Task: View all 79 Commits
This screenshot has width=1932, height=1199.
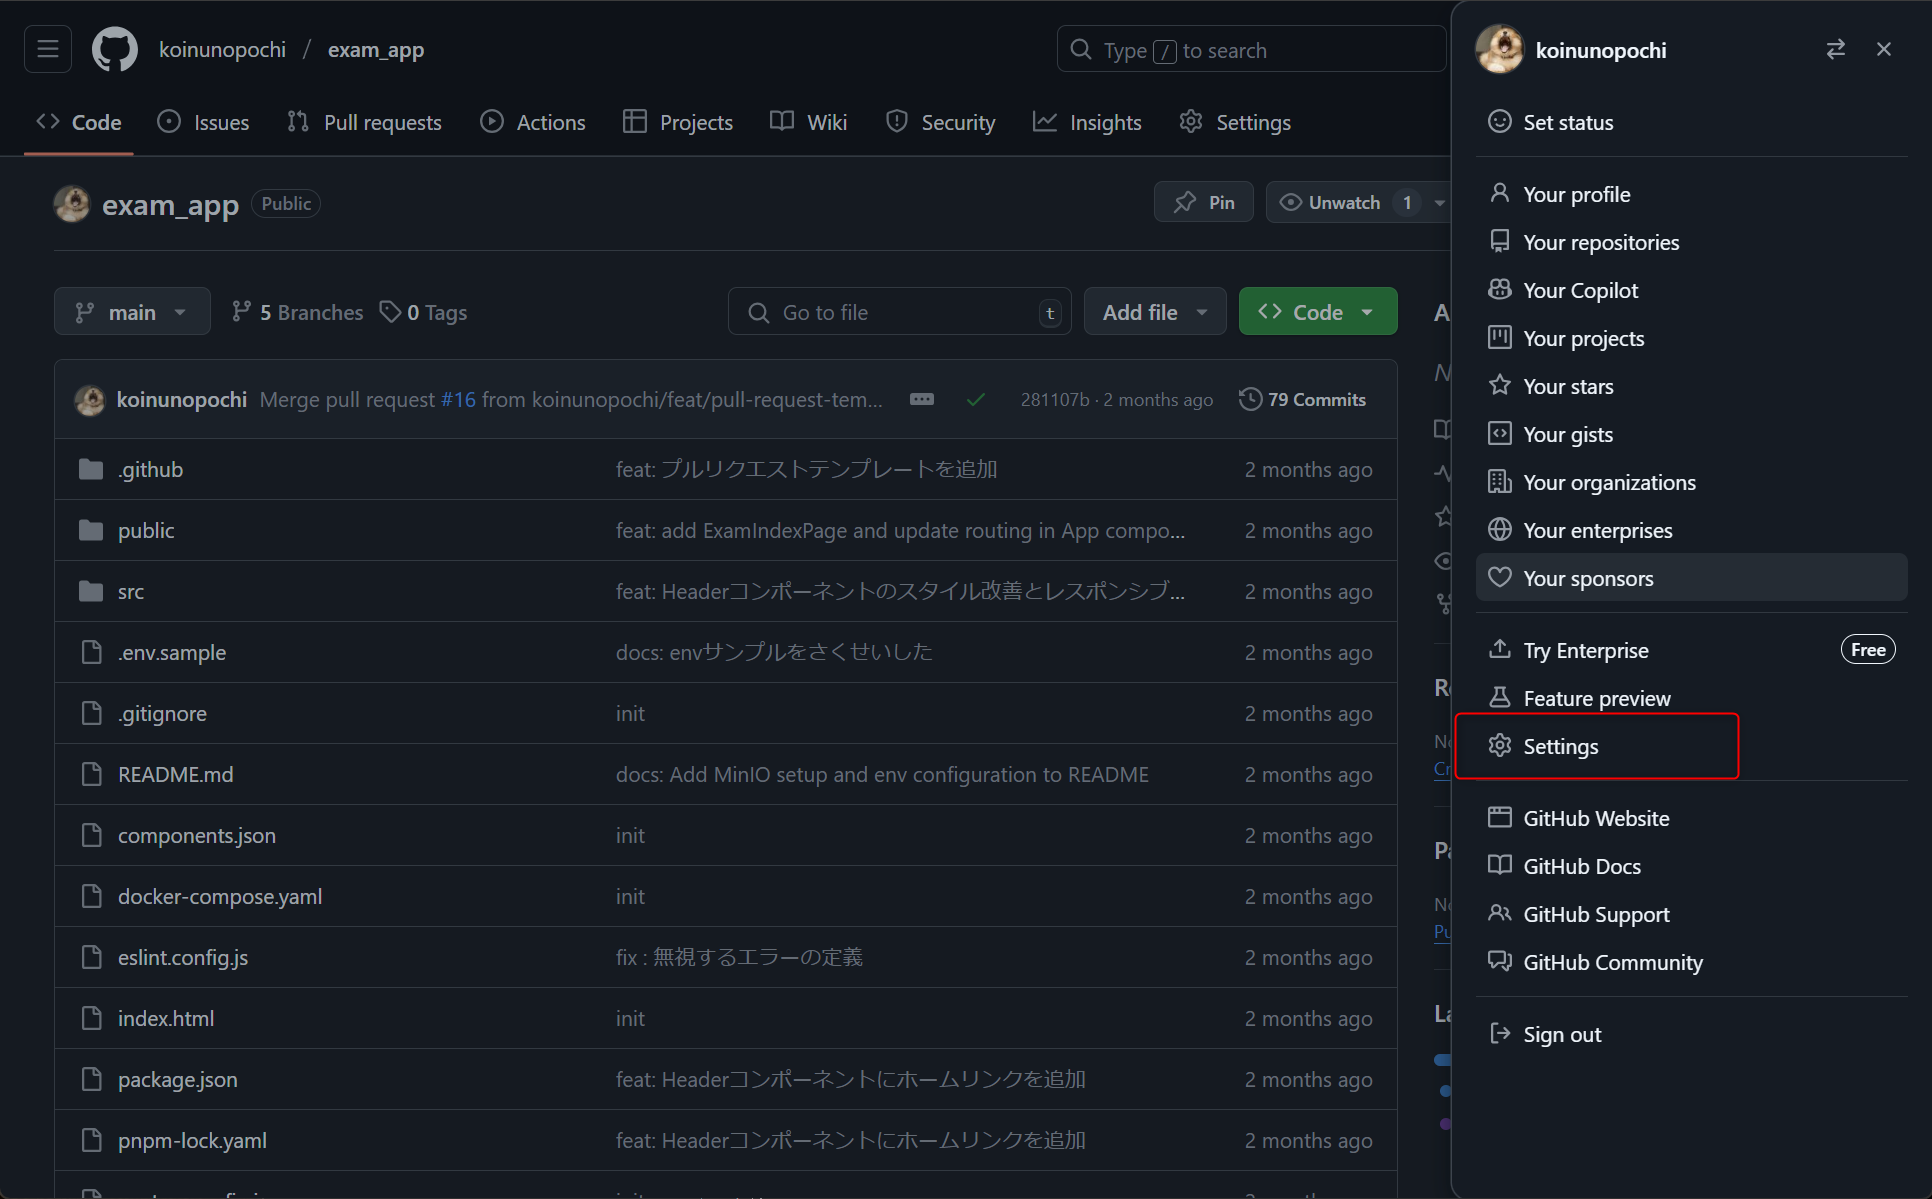Action: tap(1317, 398)
